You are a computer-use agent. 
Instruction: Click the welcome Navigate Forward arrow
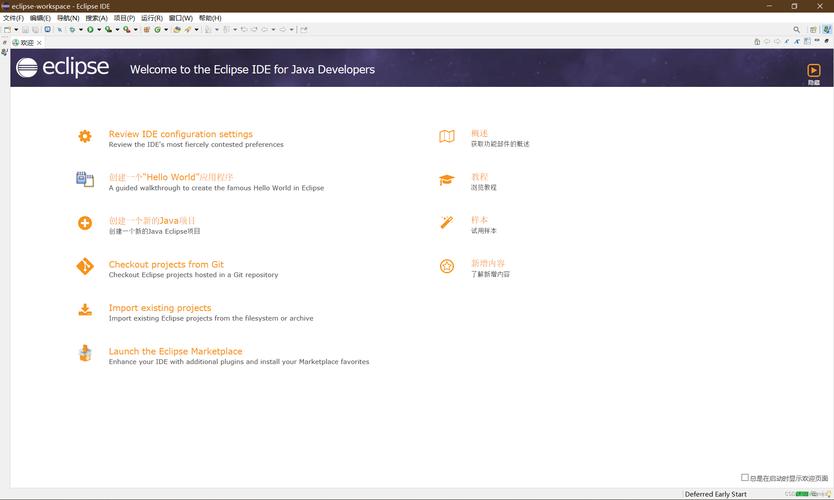pos(777,41)
